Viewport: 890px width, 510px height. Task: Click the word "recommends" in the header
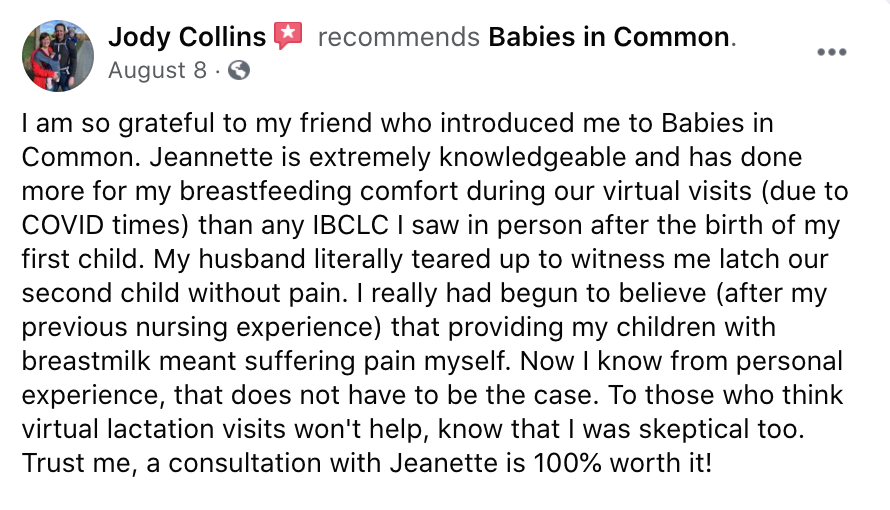(x=398, y=37)
